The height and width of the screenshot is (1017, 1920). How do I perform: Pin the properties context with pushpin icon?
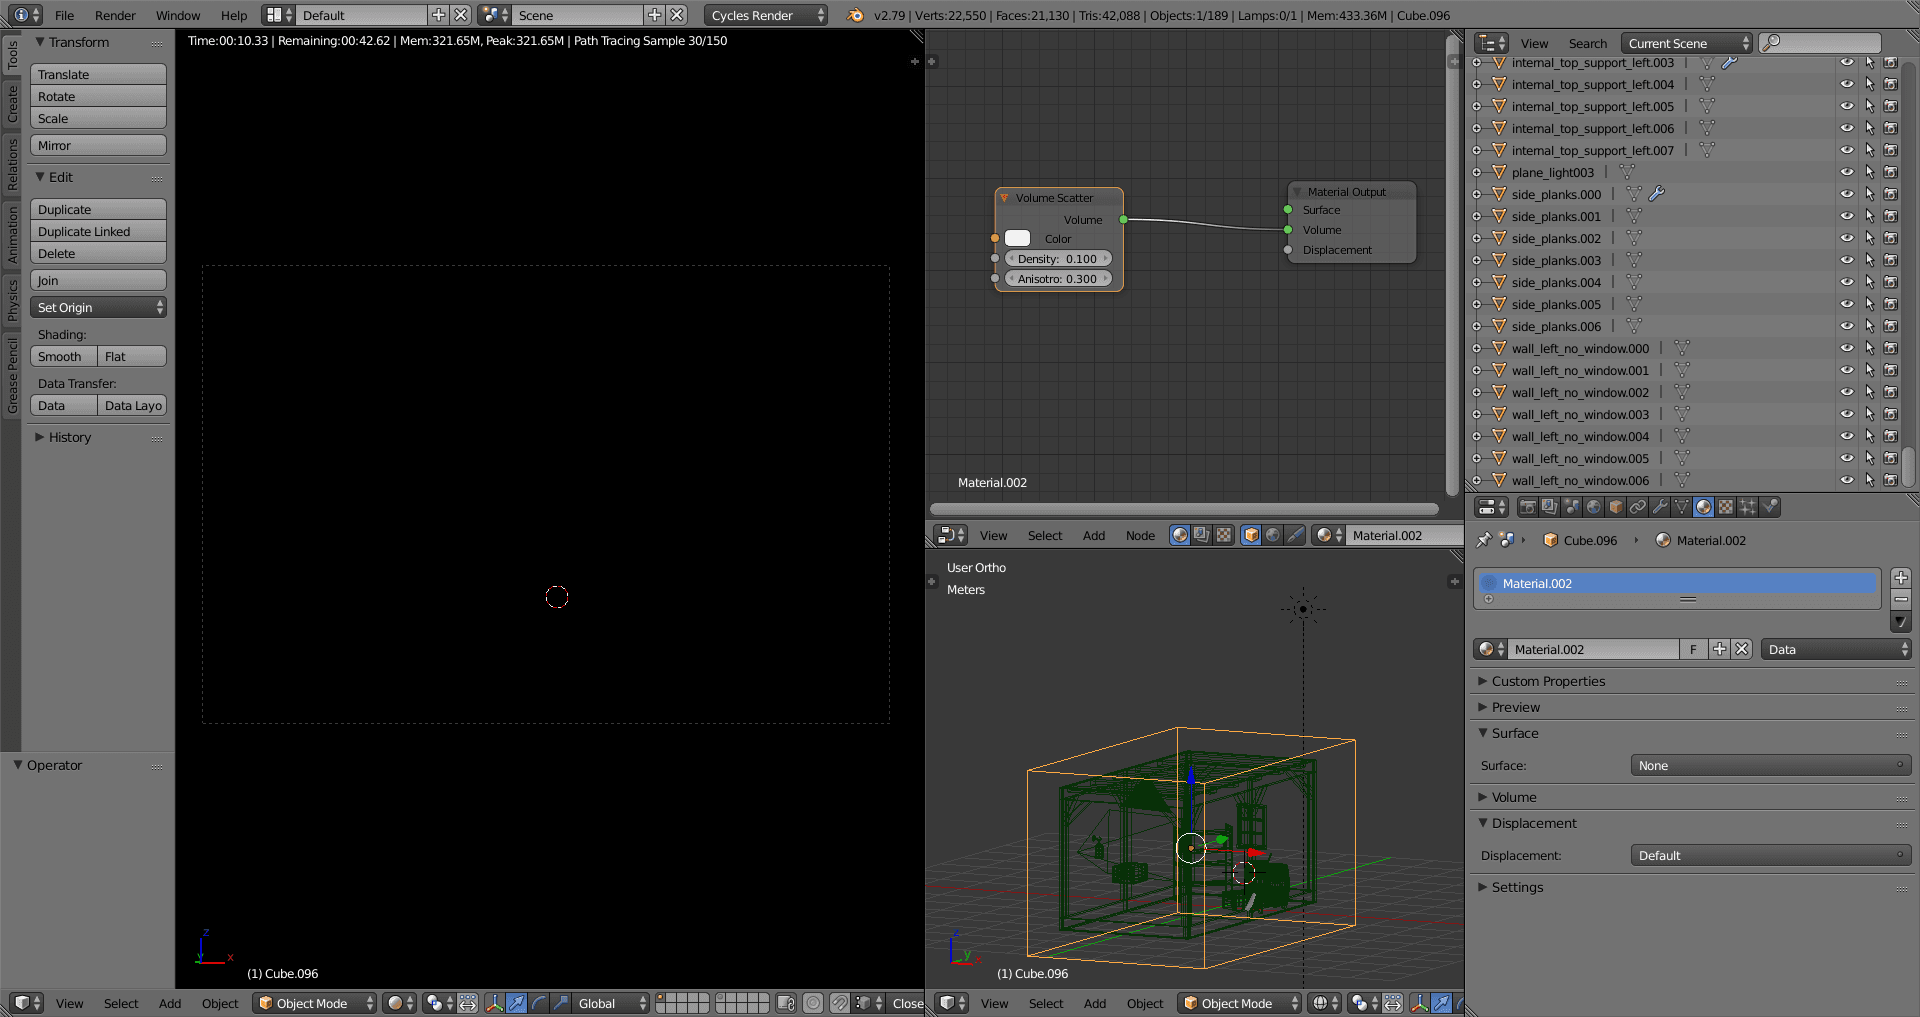click(x=1484, y=540)
